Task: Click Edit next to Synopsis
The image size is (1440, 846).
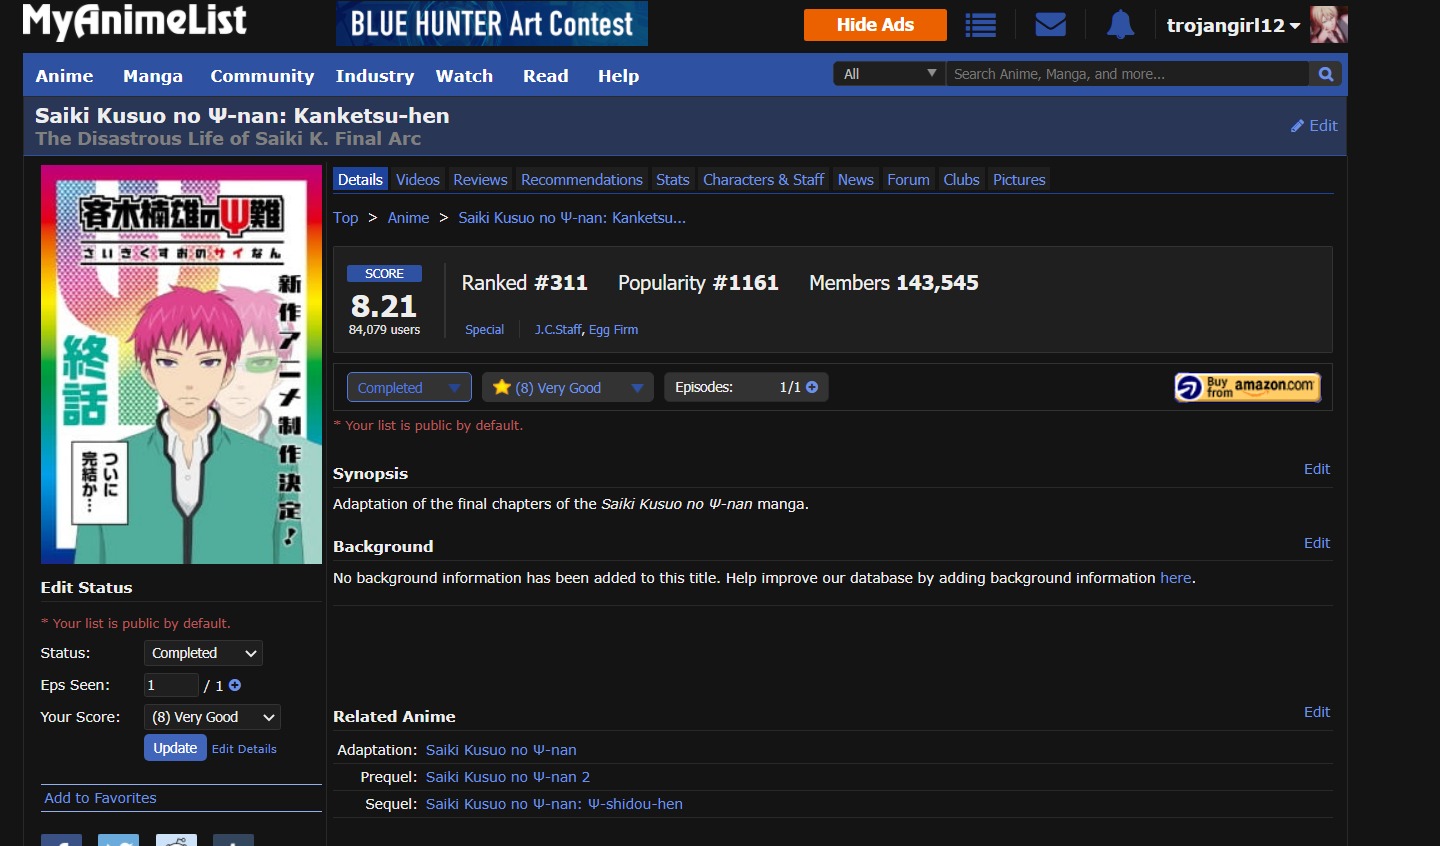Action: coord(1317,469)
